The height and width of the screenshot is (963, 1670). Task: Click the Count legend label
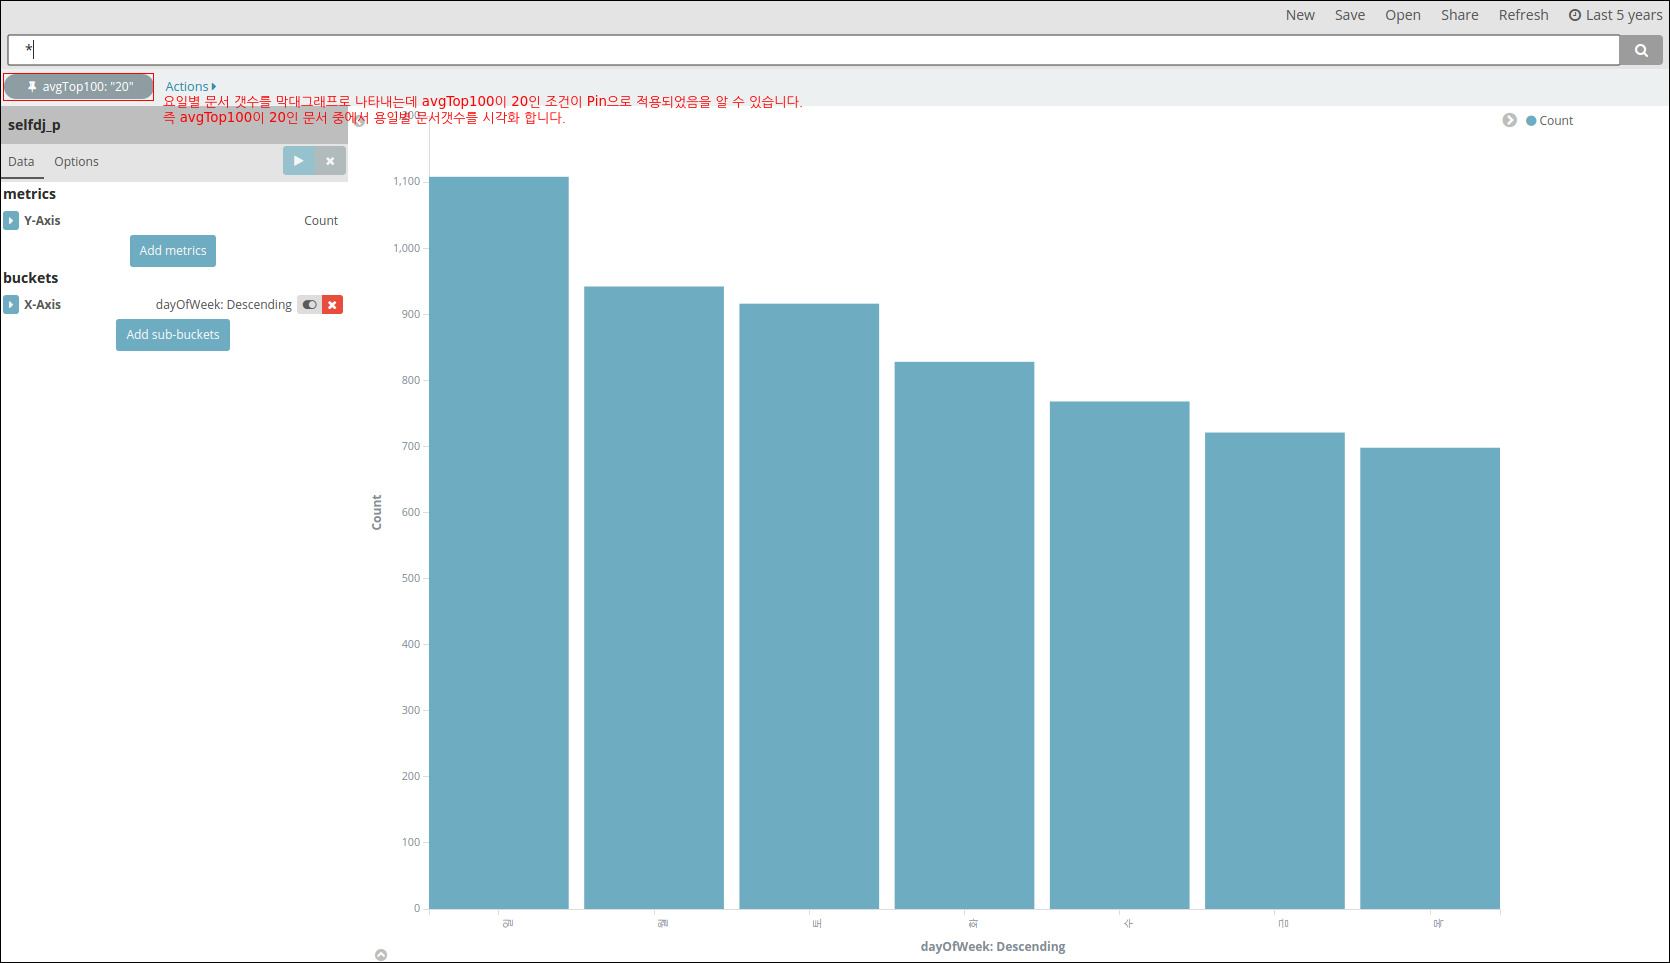coord(1556,121)
